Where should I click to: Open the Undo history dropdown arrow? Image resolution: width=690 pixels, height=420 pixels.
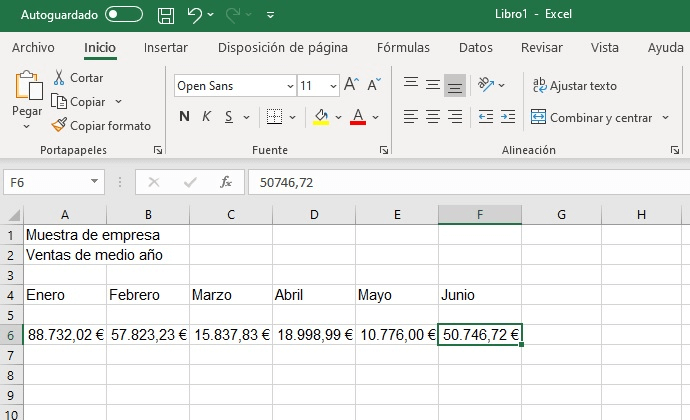point(211,15)
